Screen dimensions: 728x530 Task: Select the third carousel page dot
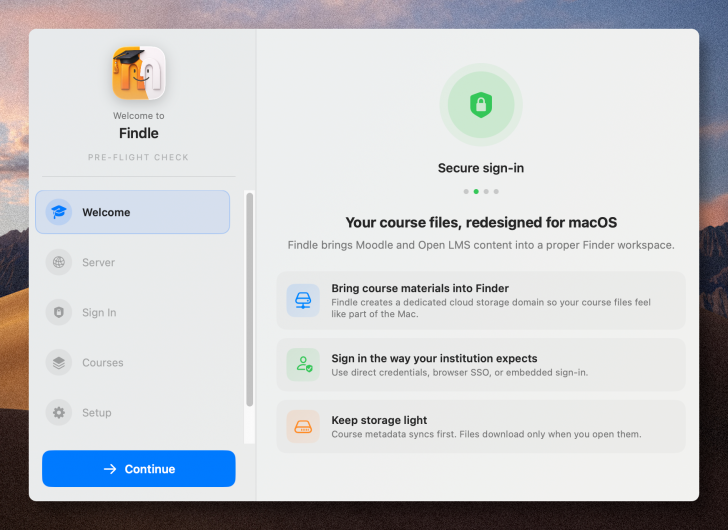486,192
